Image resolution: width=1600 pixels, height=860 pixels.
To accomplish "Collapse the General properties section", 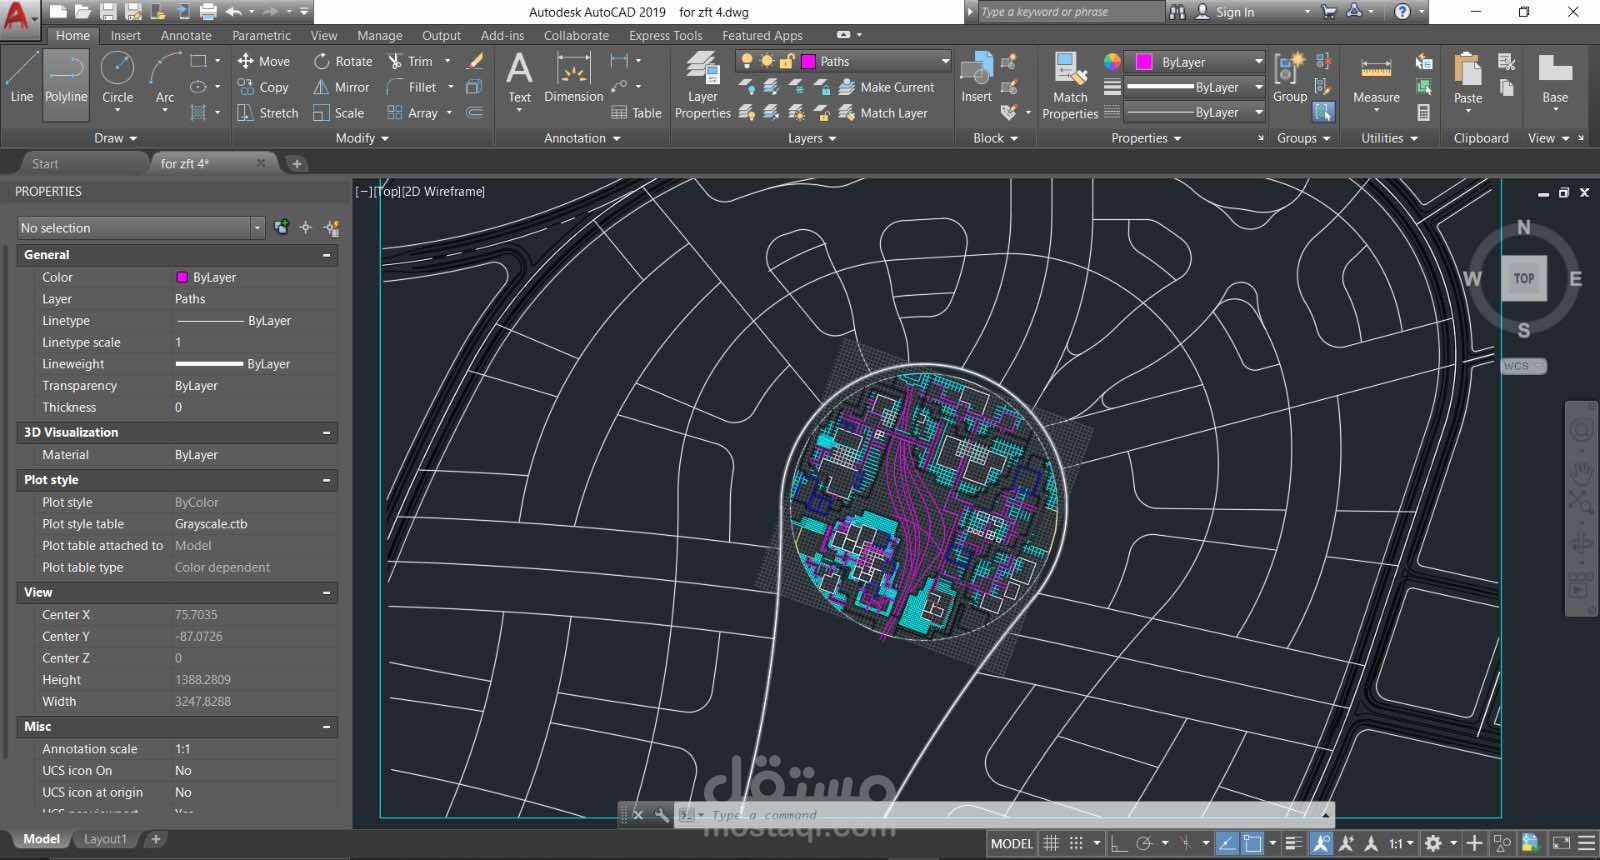I will [326, 255].
